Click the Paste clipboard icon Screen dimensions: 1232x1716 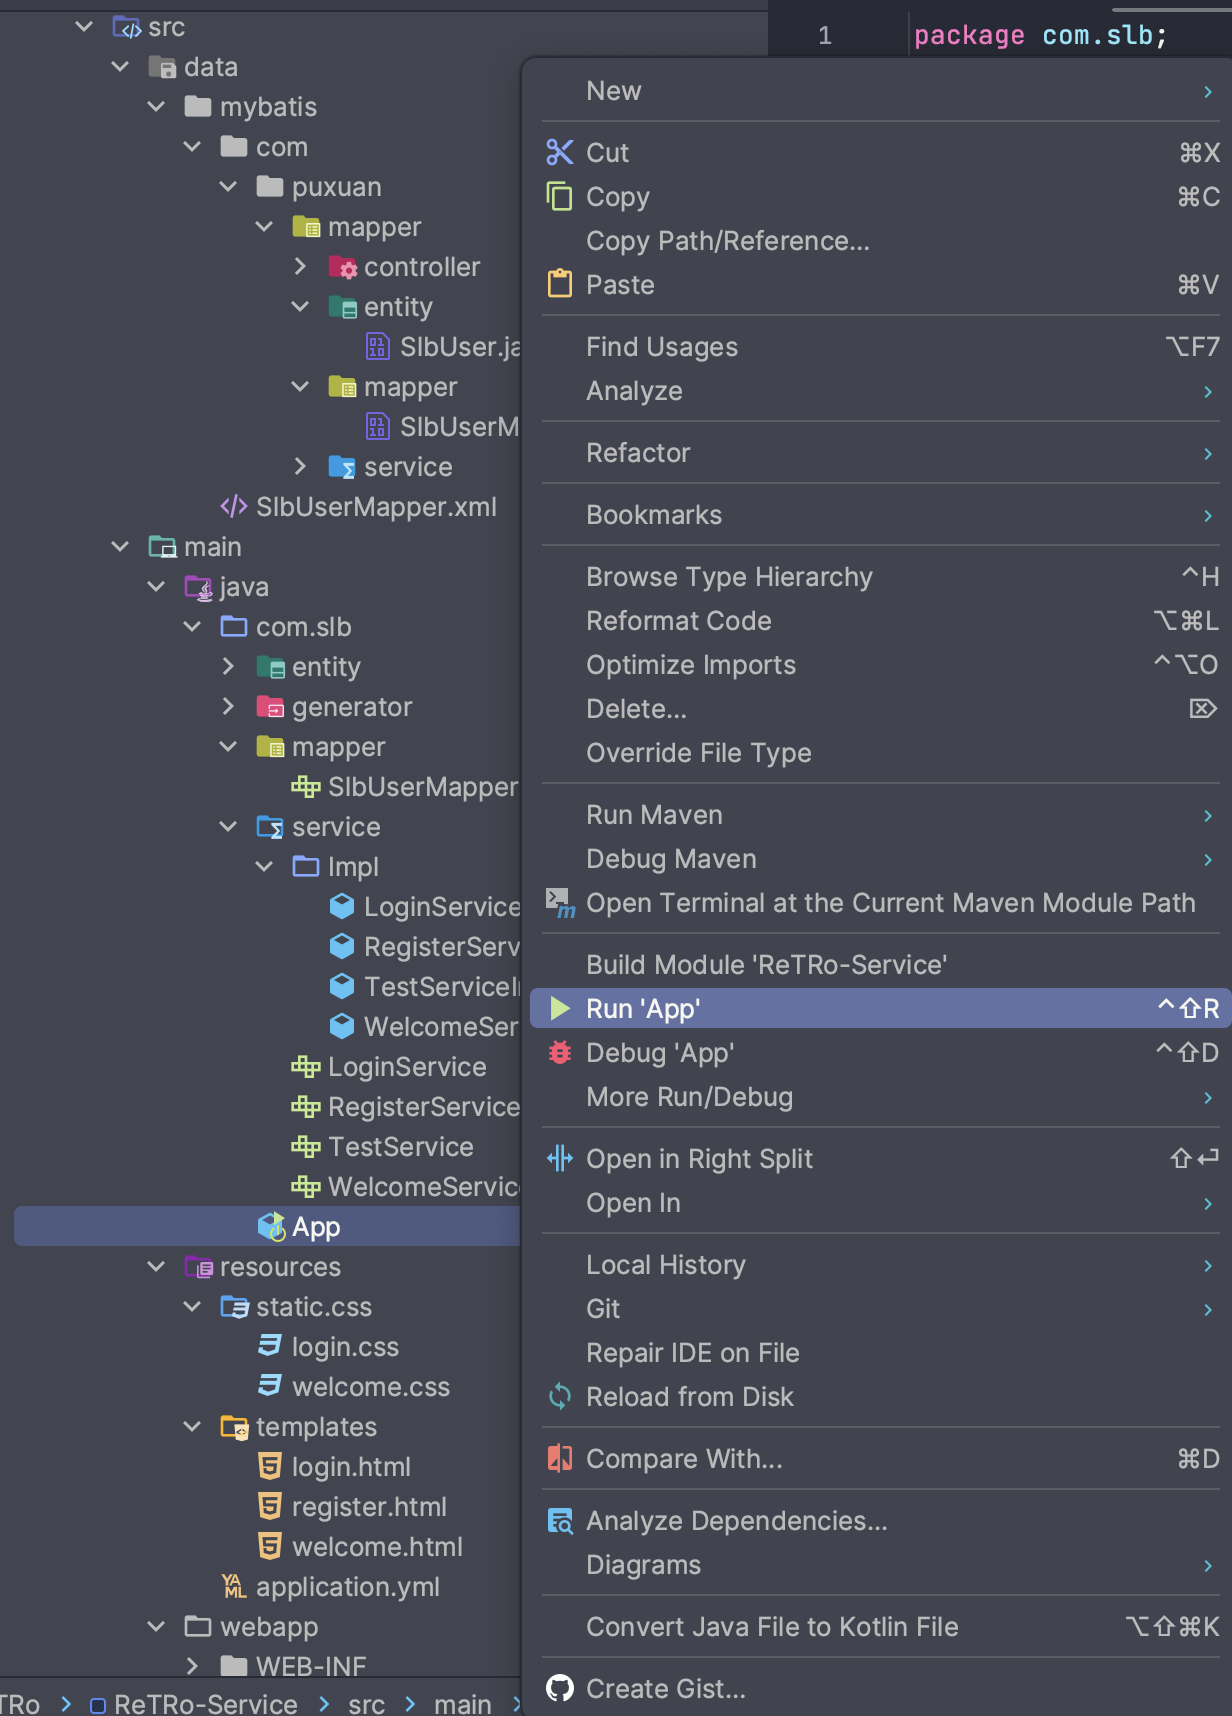coord(560,284)
